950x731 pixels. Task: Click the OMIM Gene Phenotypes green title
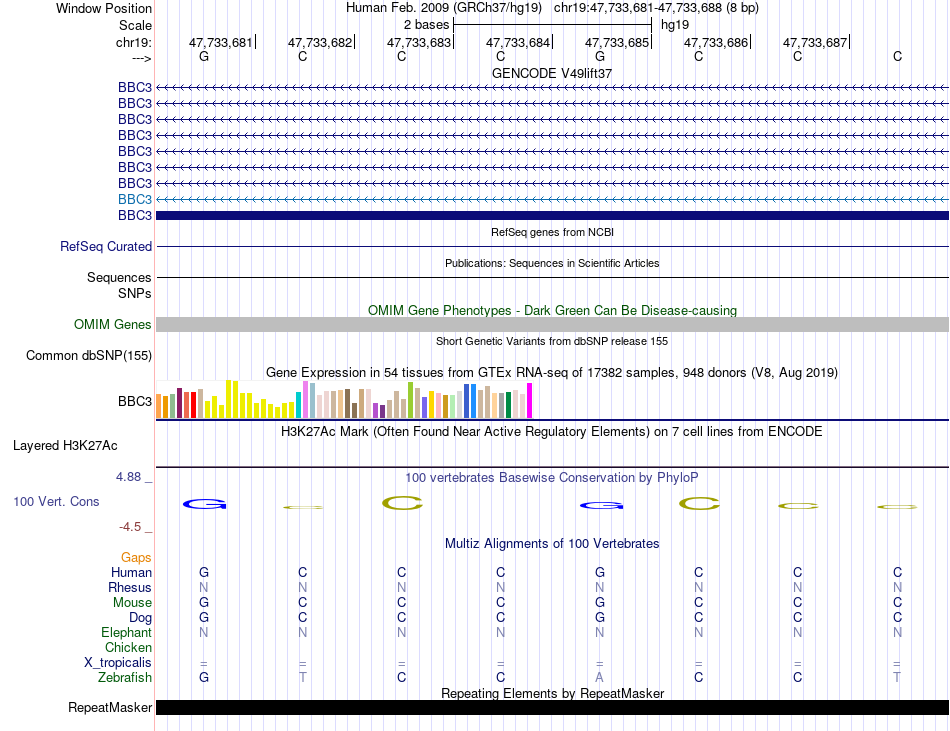[552, 311]
